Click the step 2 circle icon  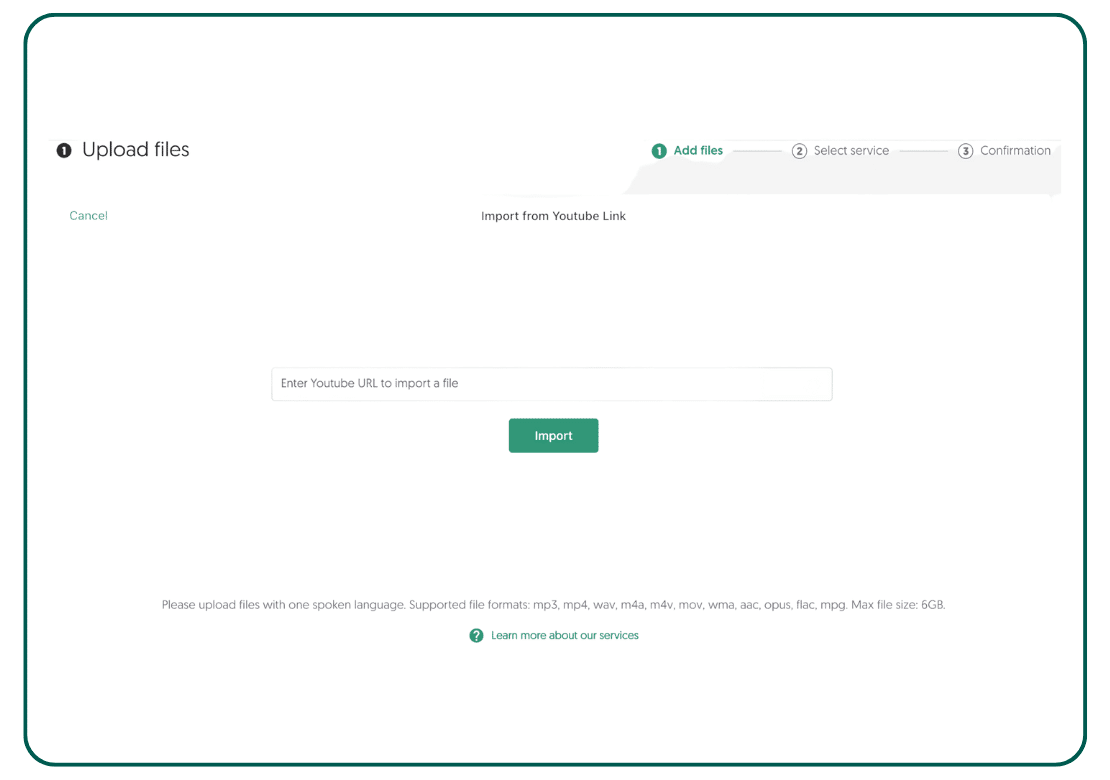(799, 151)
